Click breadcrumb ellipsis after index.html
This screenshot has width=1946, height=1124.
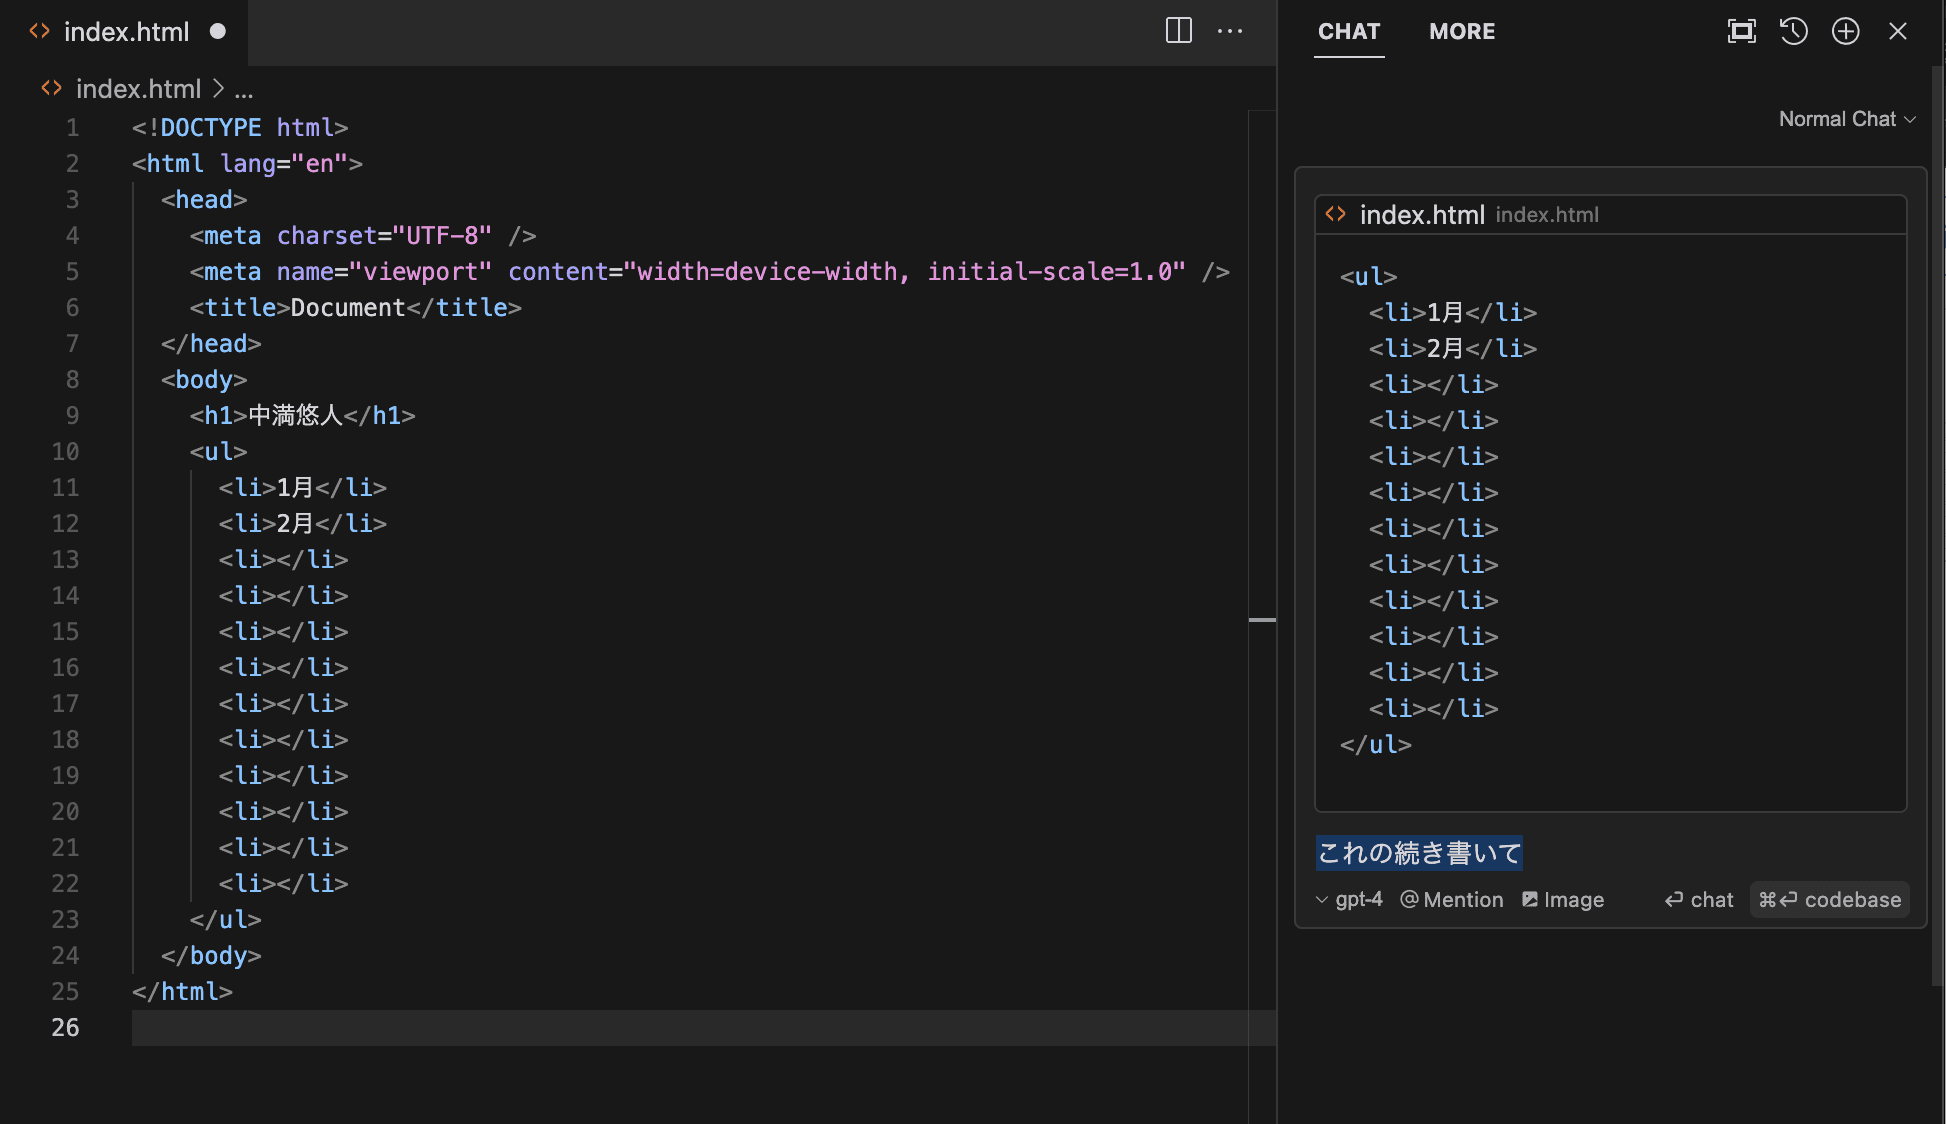click(x=244, y=89)
